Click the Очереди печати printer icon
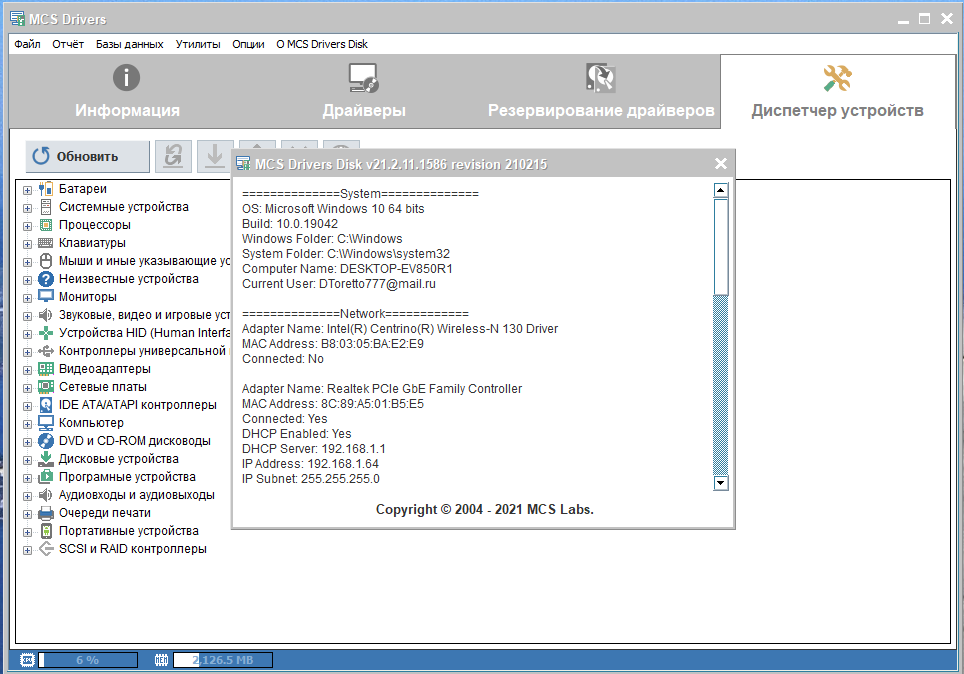Screen dimensions: 964x674 coord(45,513)
